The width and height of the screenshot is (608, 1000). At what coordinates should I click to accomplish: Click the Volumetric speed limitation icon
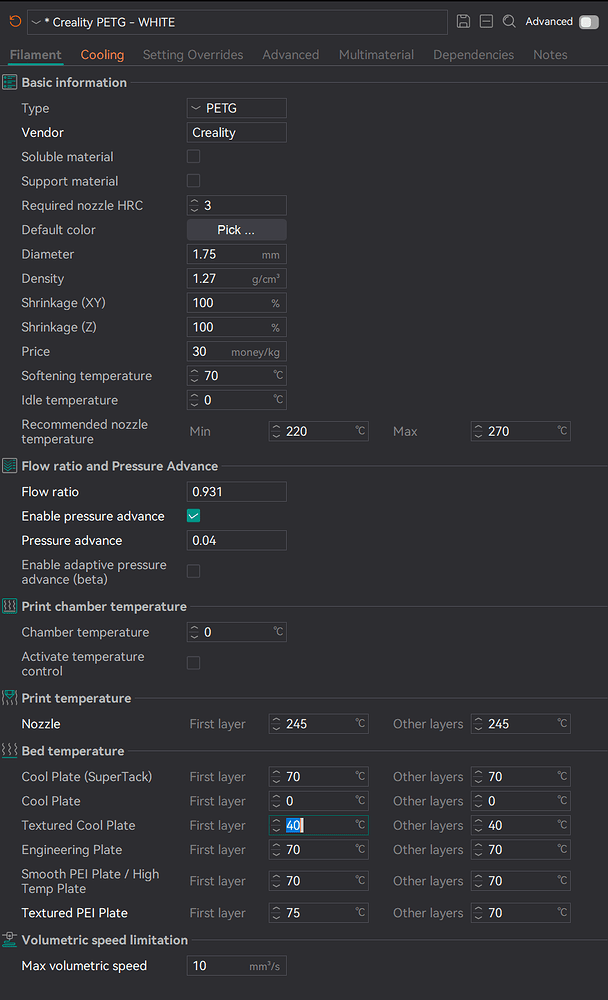[x=10, y=939]
